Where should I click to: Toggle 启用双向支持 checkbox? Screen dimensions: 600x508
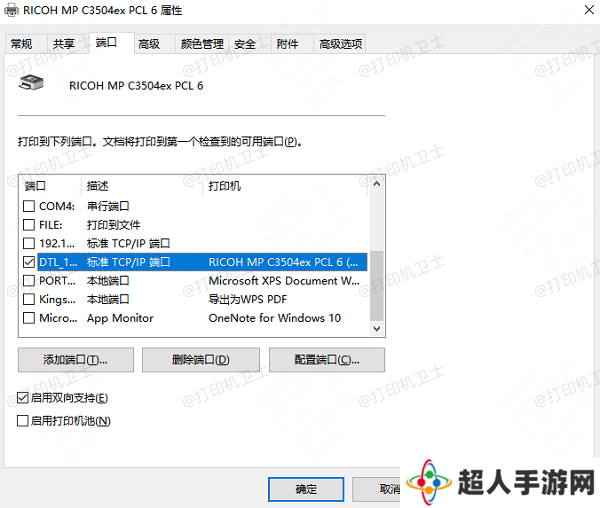pyautogui.click(x=23, y=398)
